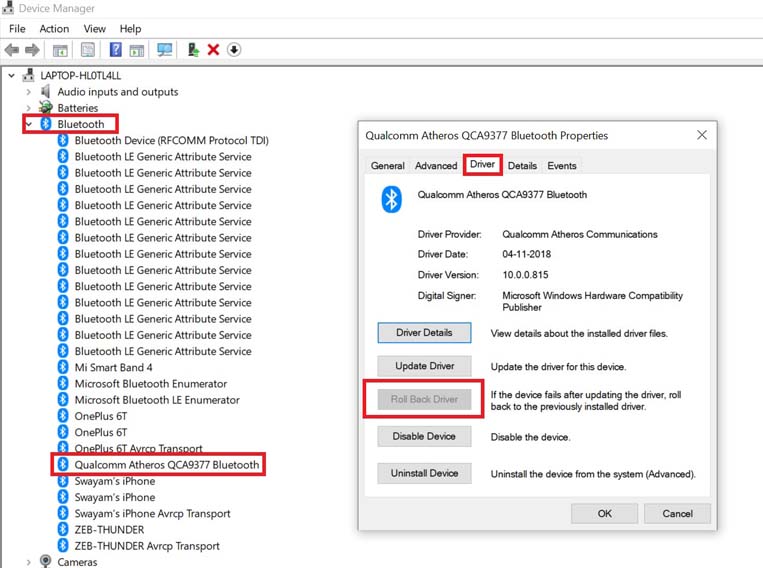Collapse the LAPTOP-HL0TL4LL root node
Viewport: 763px width, 568px height.
[x=12, y=75]
